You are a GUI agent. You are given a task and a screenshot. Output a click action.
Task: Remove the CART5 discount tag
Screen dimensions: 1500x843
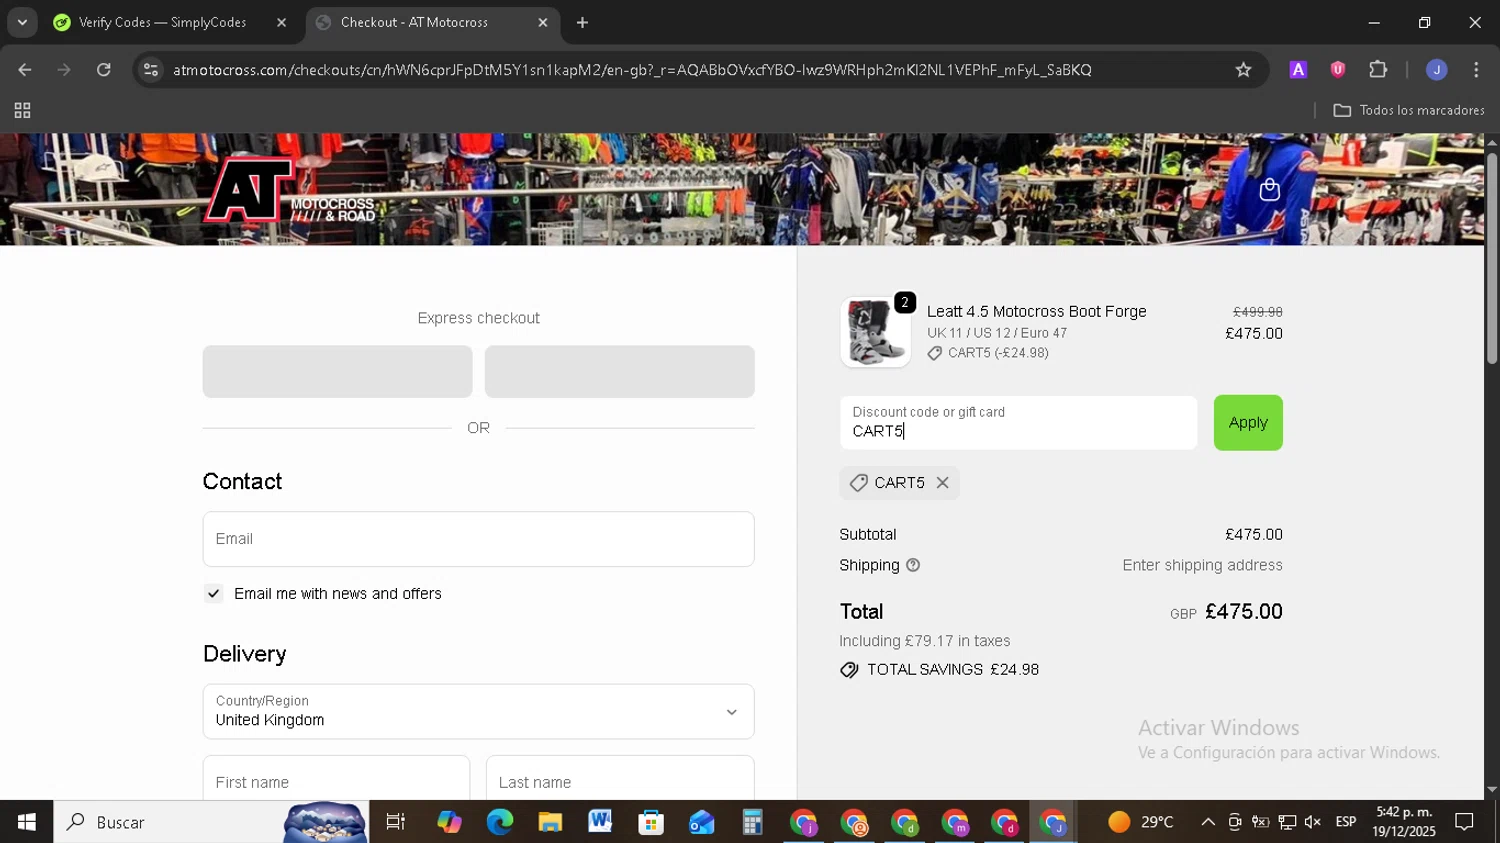click(x=942, y=483)
